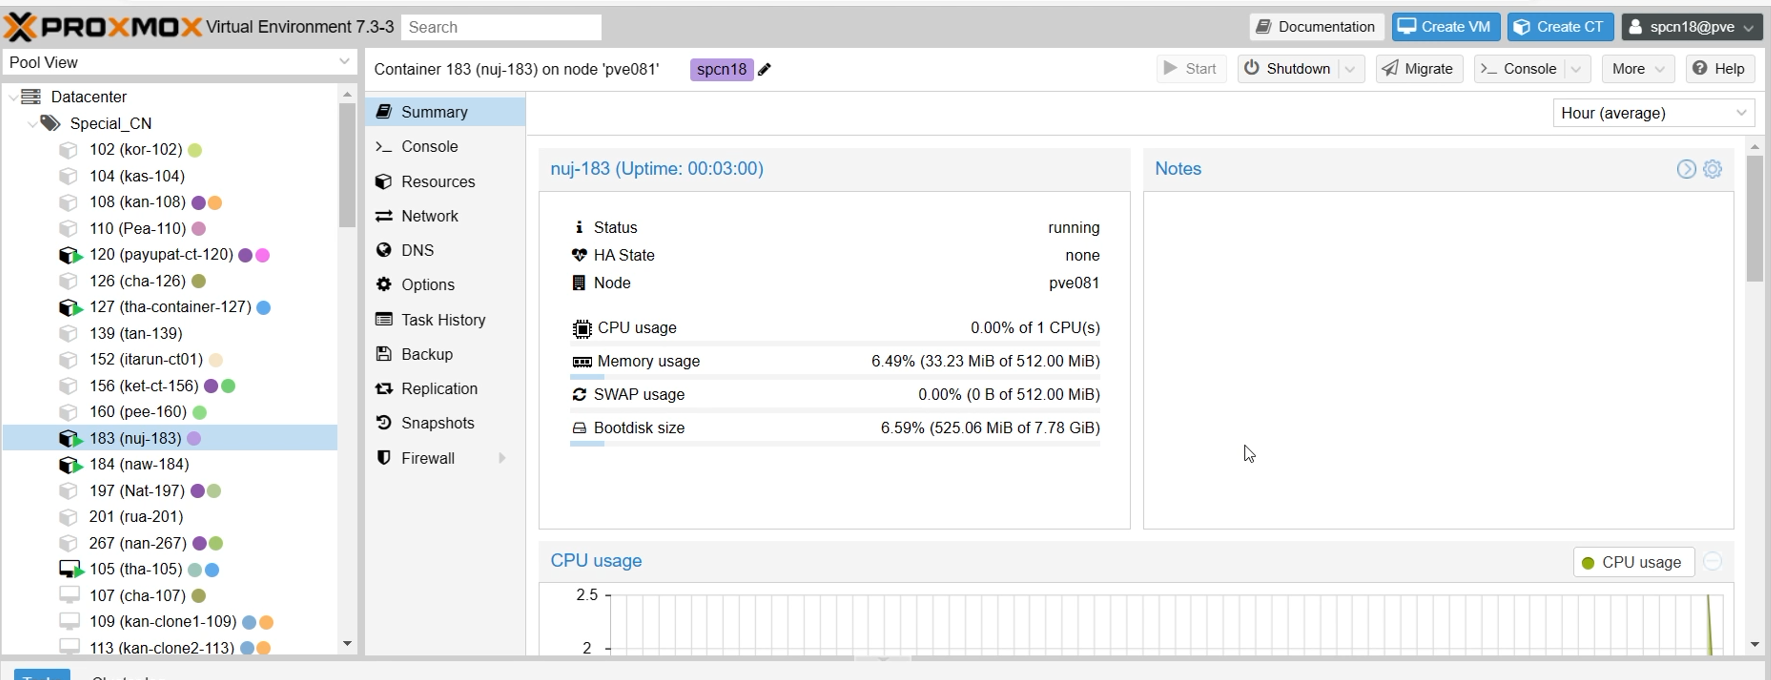
Task: Collapse the Special_CN pool node
Action: [32, 123]
